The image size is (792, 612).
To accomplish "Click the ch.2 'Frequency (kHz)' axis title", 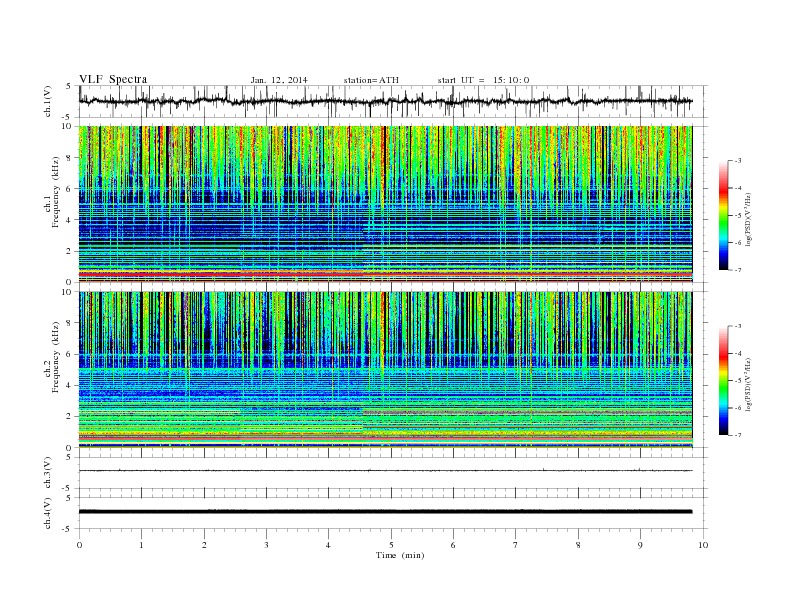I will coord(56,358).
